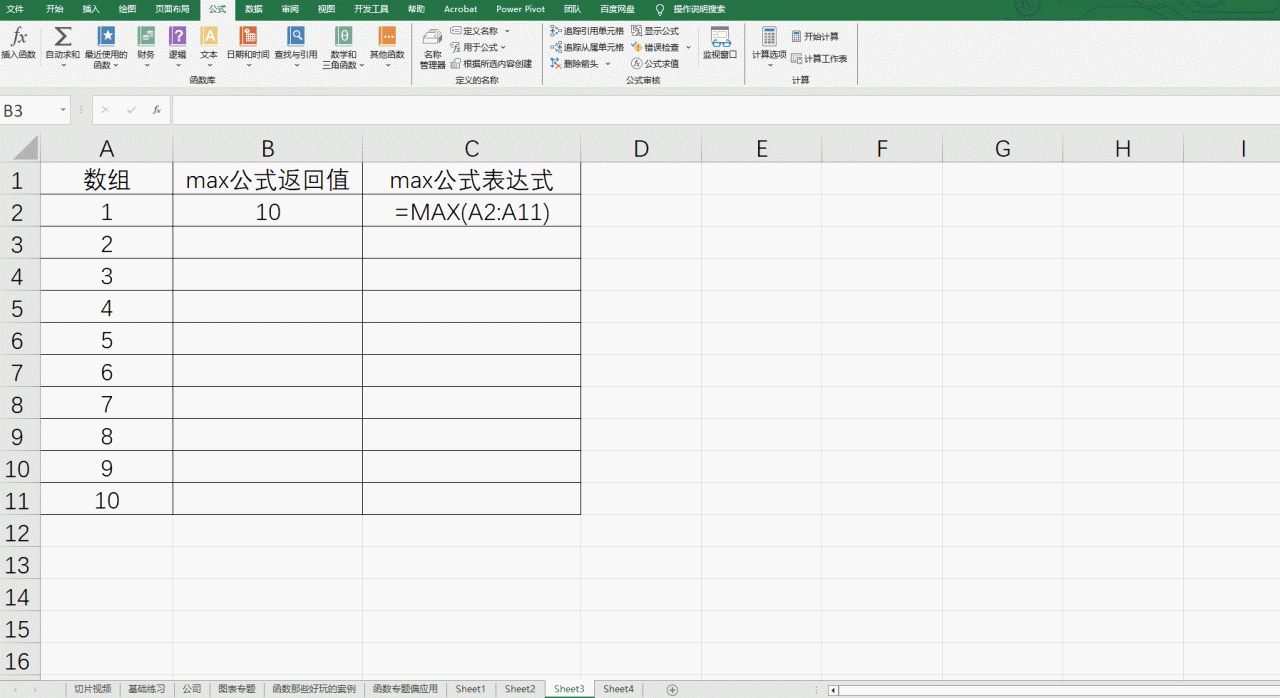Switch to the 插入 ribbon tab

coord(91,9)
